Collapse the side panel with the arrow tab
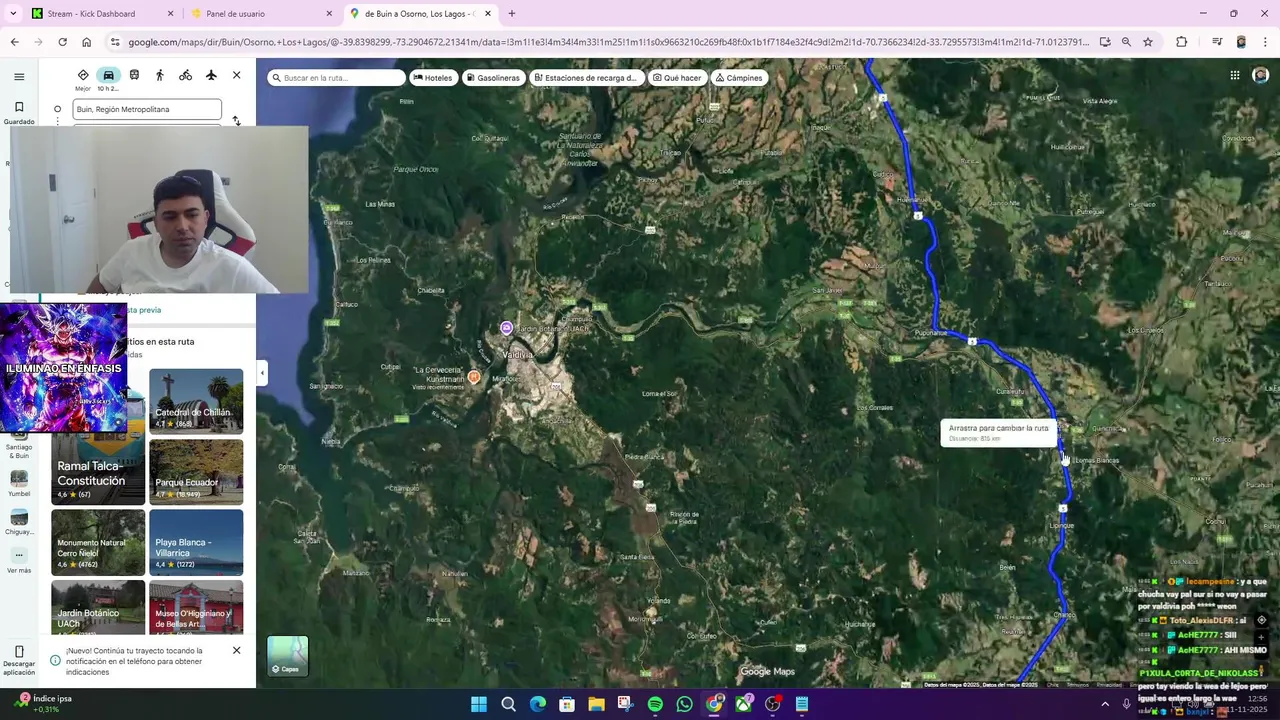1280x720 pixels. pyautogui.click(x=262, y=372)
